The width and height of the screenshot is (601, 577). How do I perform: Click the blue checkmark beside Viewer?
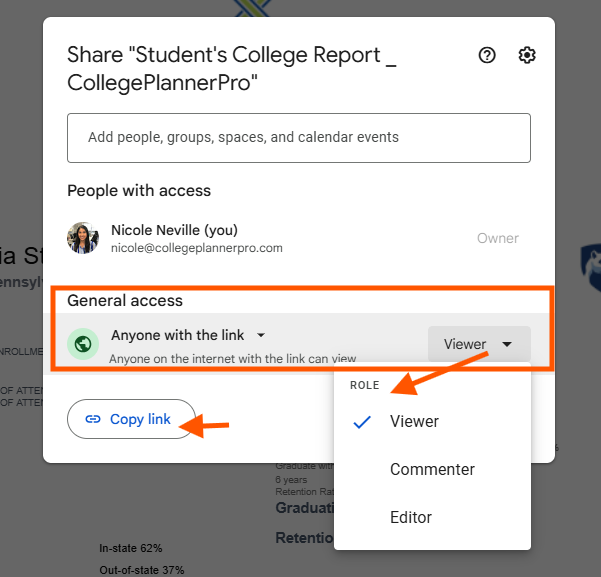[363, 422]
